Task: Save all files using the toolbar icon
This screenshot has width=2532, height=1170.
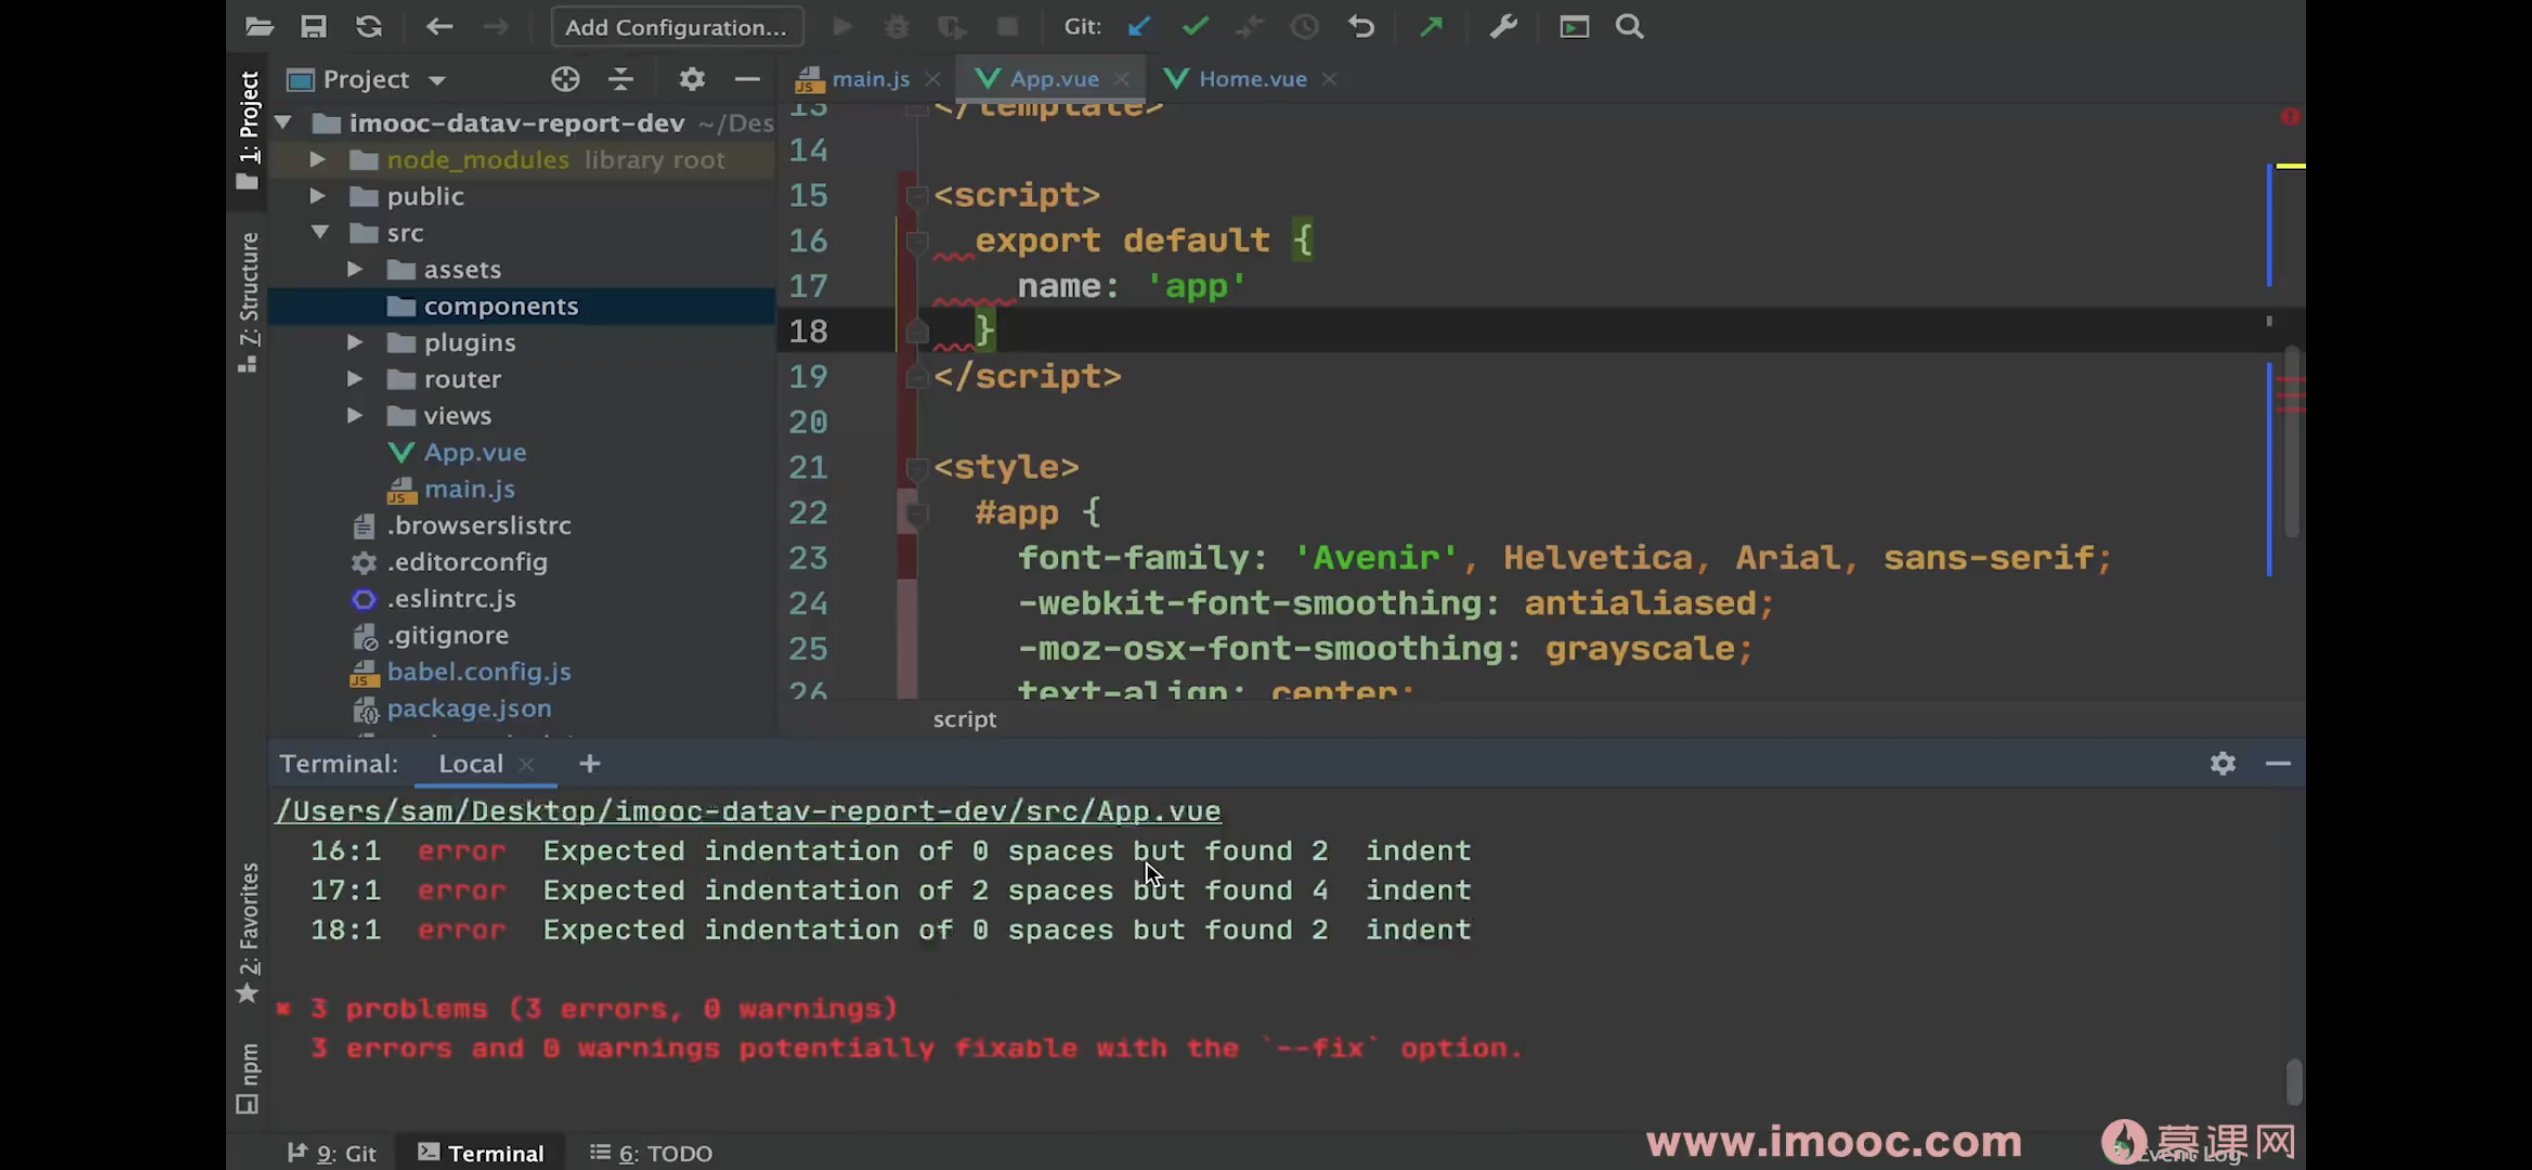Action: click(x=313, y=26)
